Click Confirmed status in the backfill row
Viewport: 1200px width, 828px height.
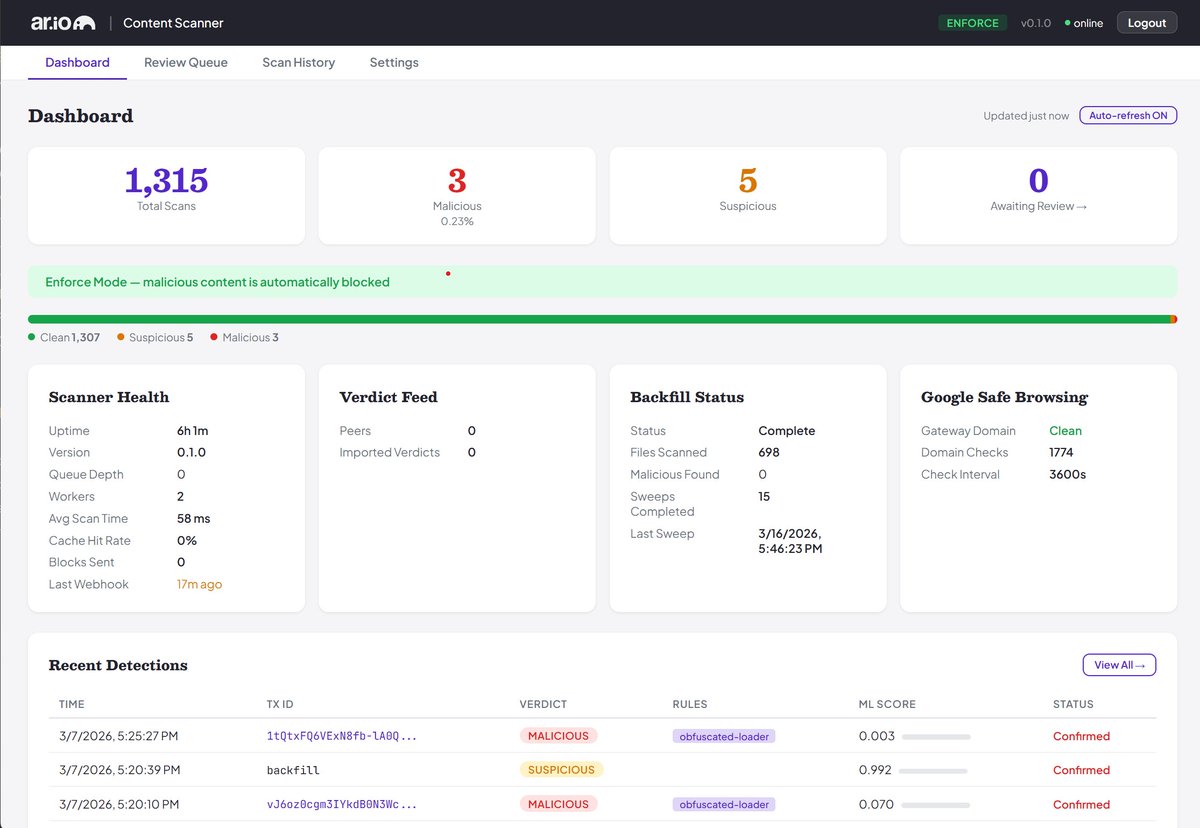(1081, 770)
